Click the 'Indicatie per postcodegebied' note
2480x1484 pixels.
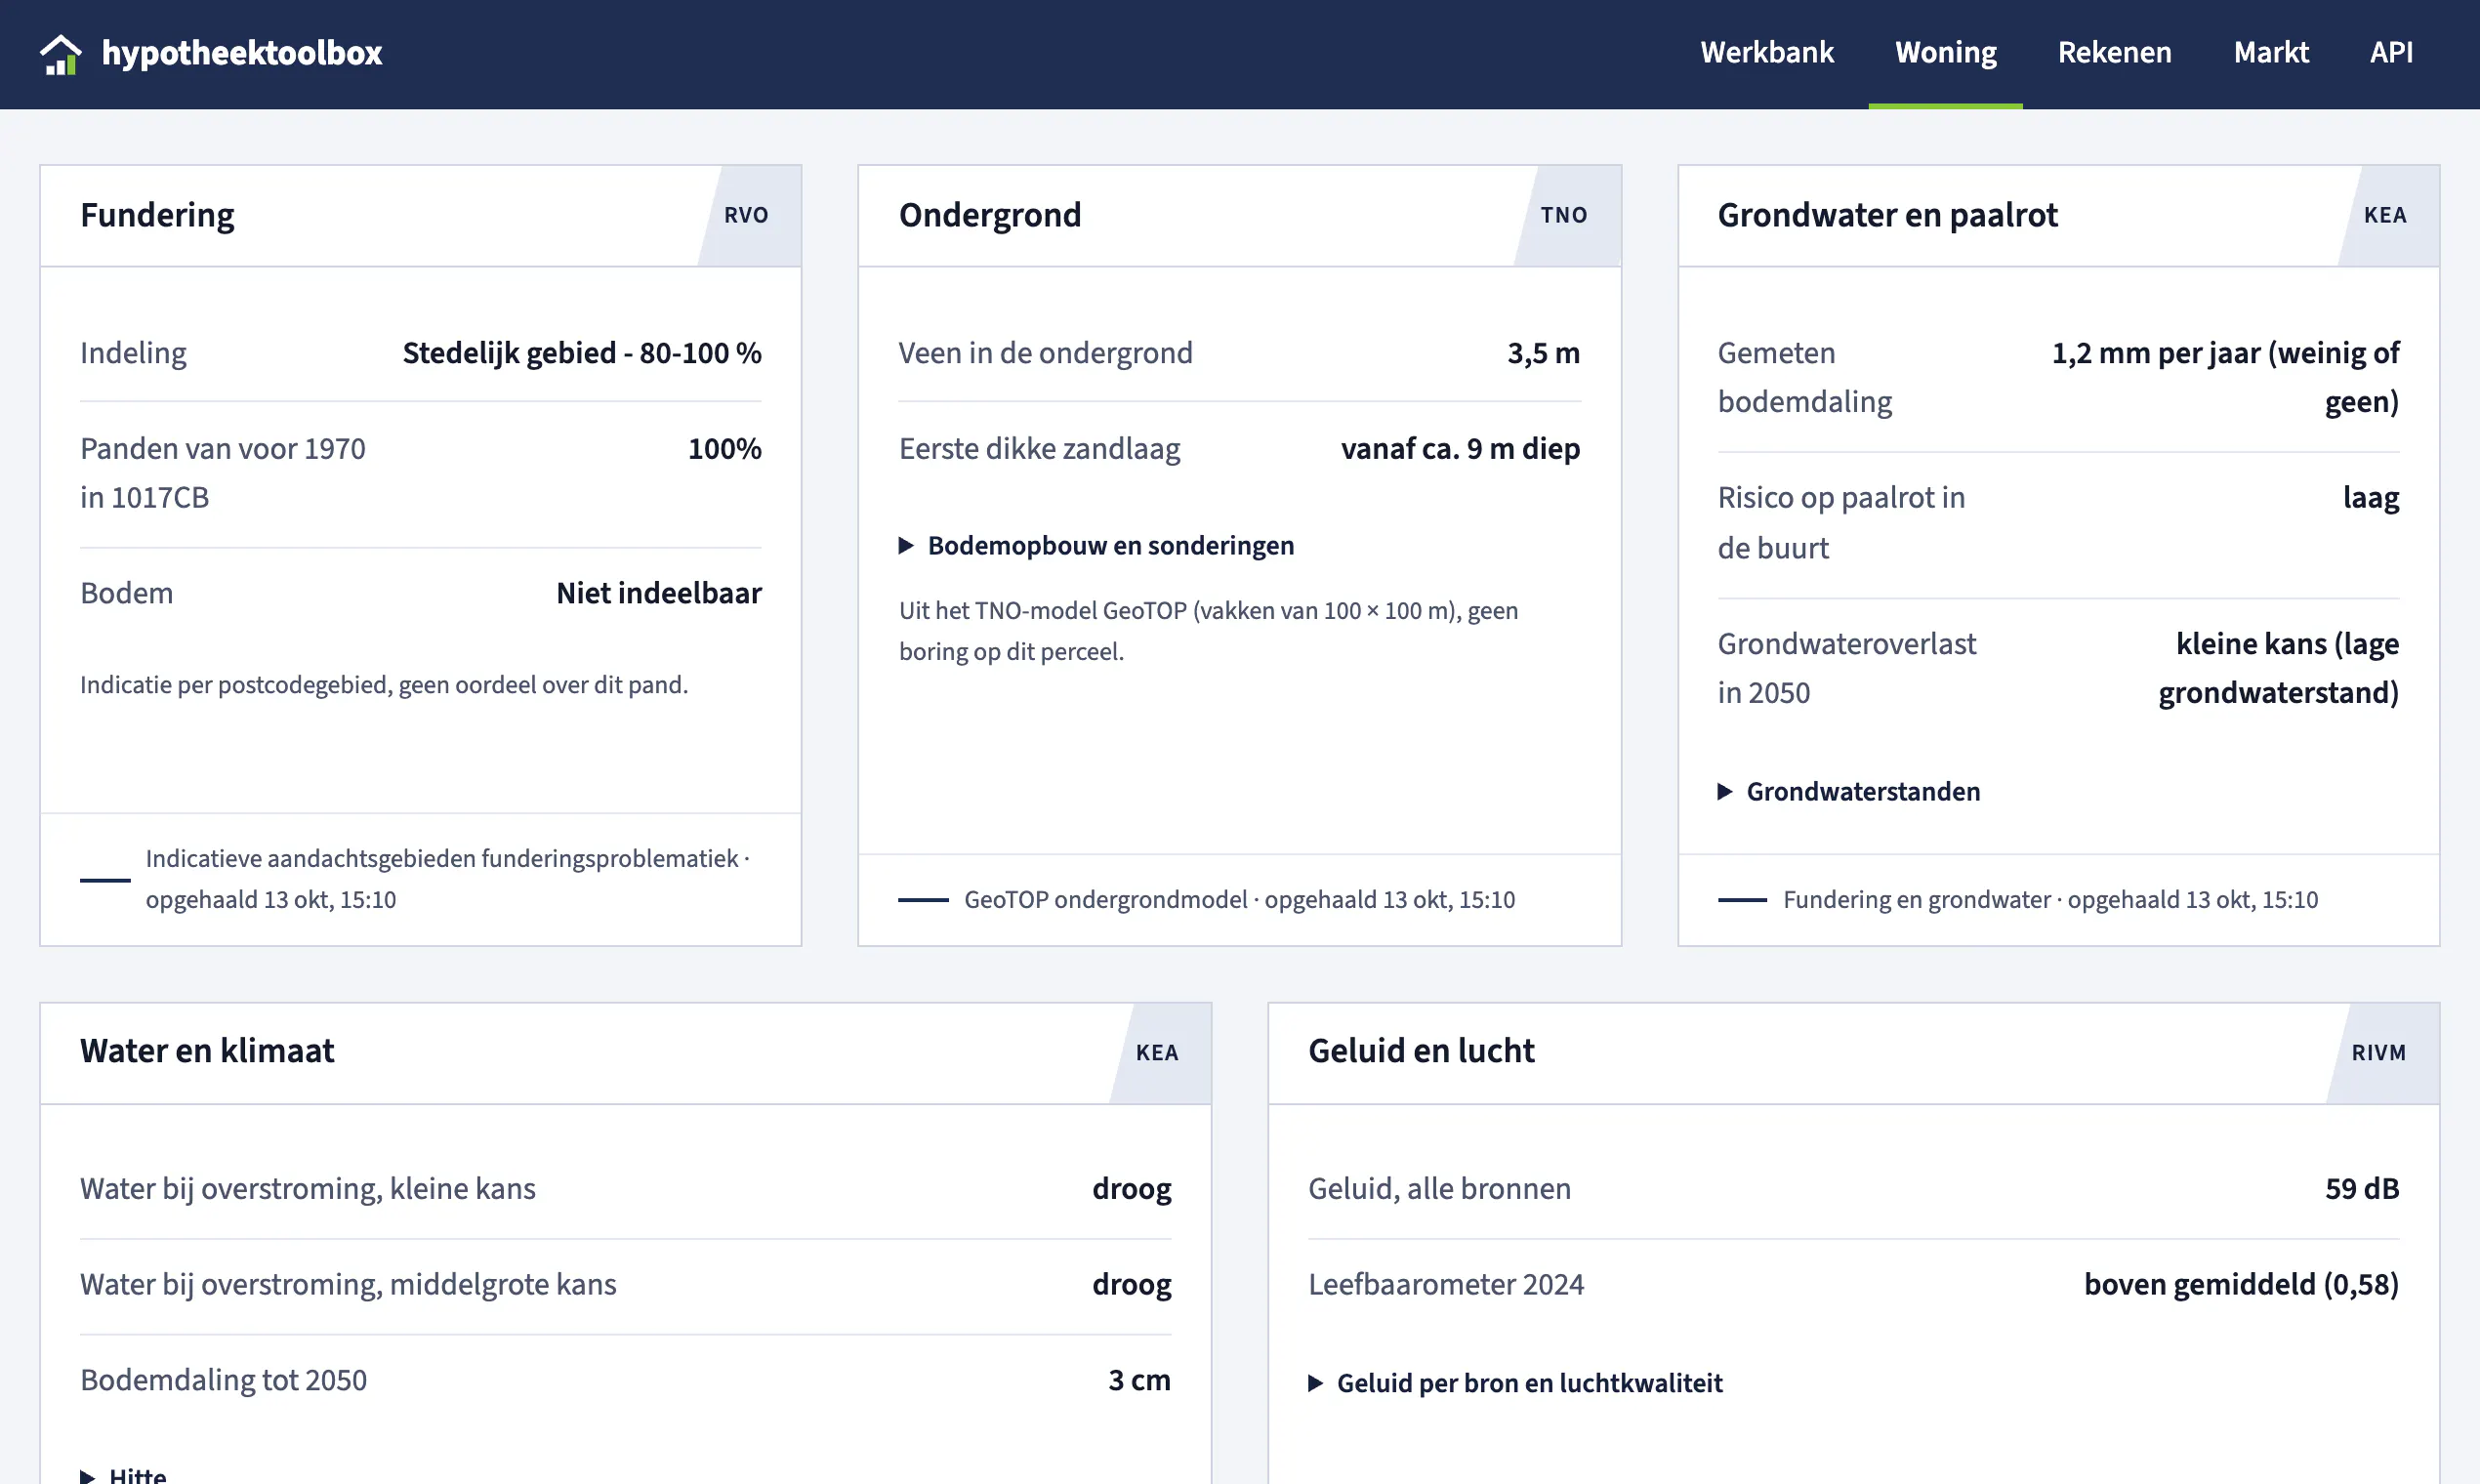pyautogui.click(x=384, y=685)
